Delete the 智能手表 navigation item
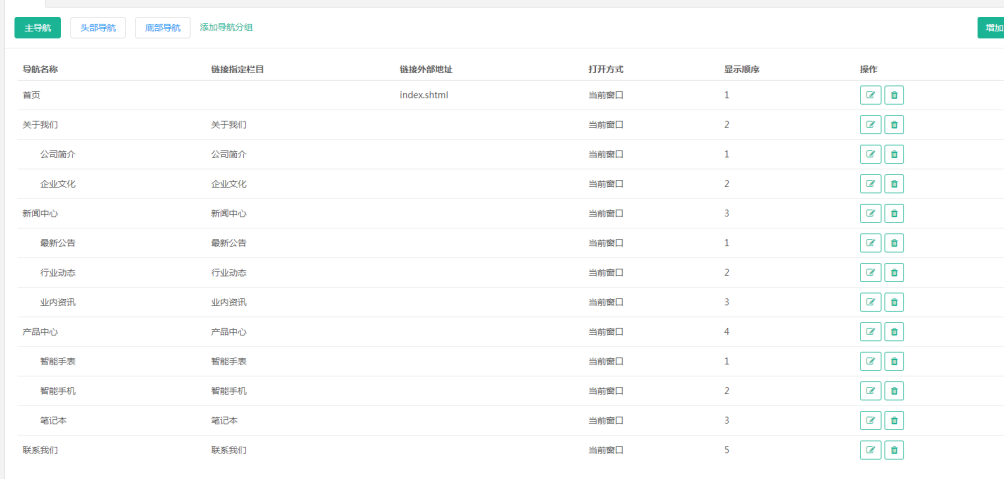 [x=894, y=361]
